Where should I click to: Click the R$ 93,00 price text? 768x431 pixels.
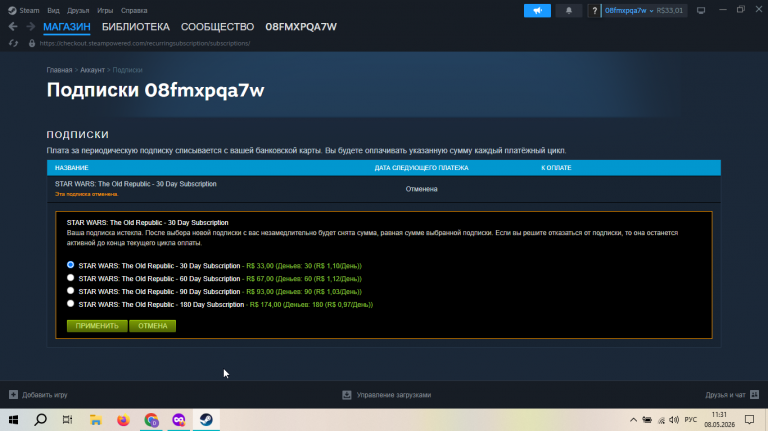point(260,291)
